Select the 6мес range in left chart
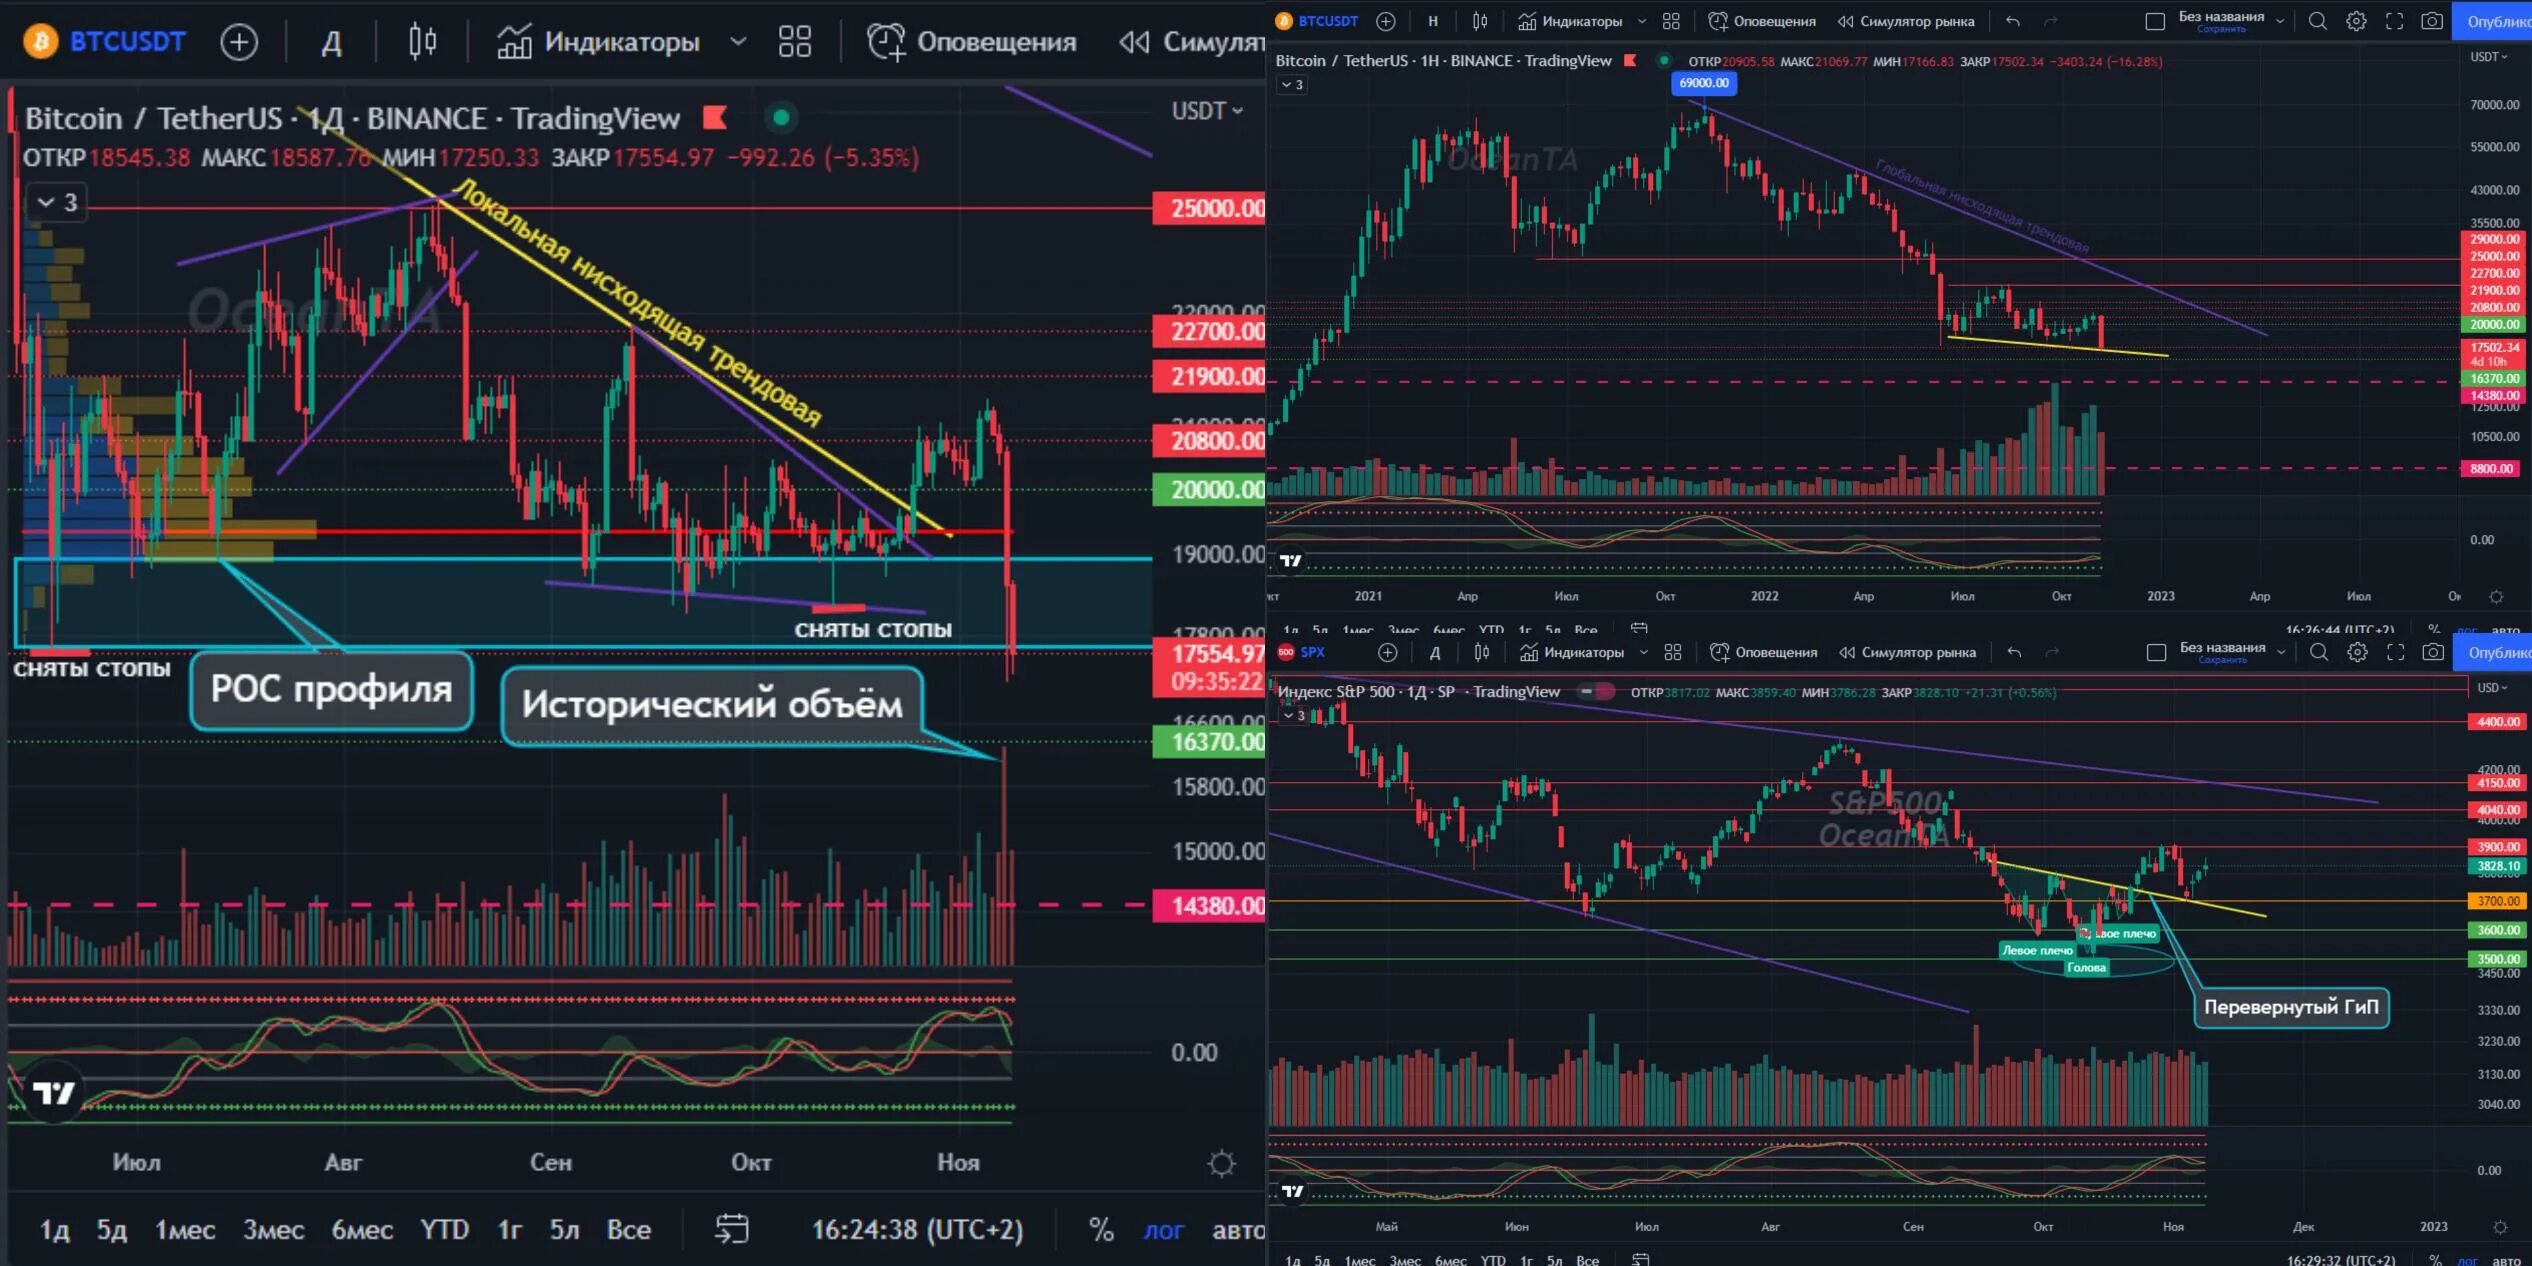Image resolution: width=2532 pixels, height=1266 pixels. pyautogui.click(x=362, y=1229)
